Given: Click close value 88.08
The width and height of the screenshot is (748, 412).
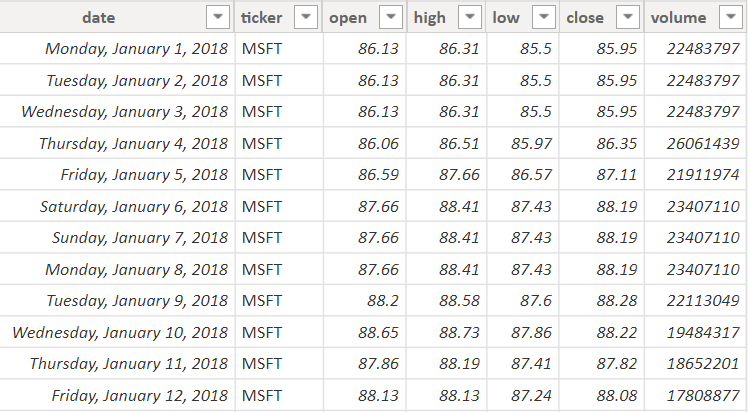Looking at the screenshot, I should (x=616, y=395).
